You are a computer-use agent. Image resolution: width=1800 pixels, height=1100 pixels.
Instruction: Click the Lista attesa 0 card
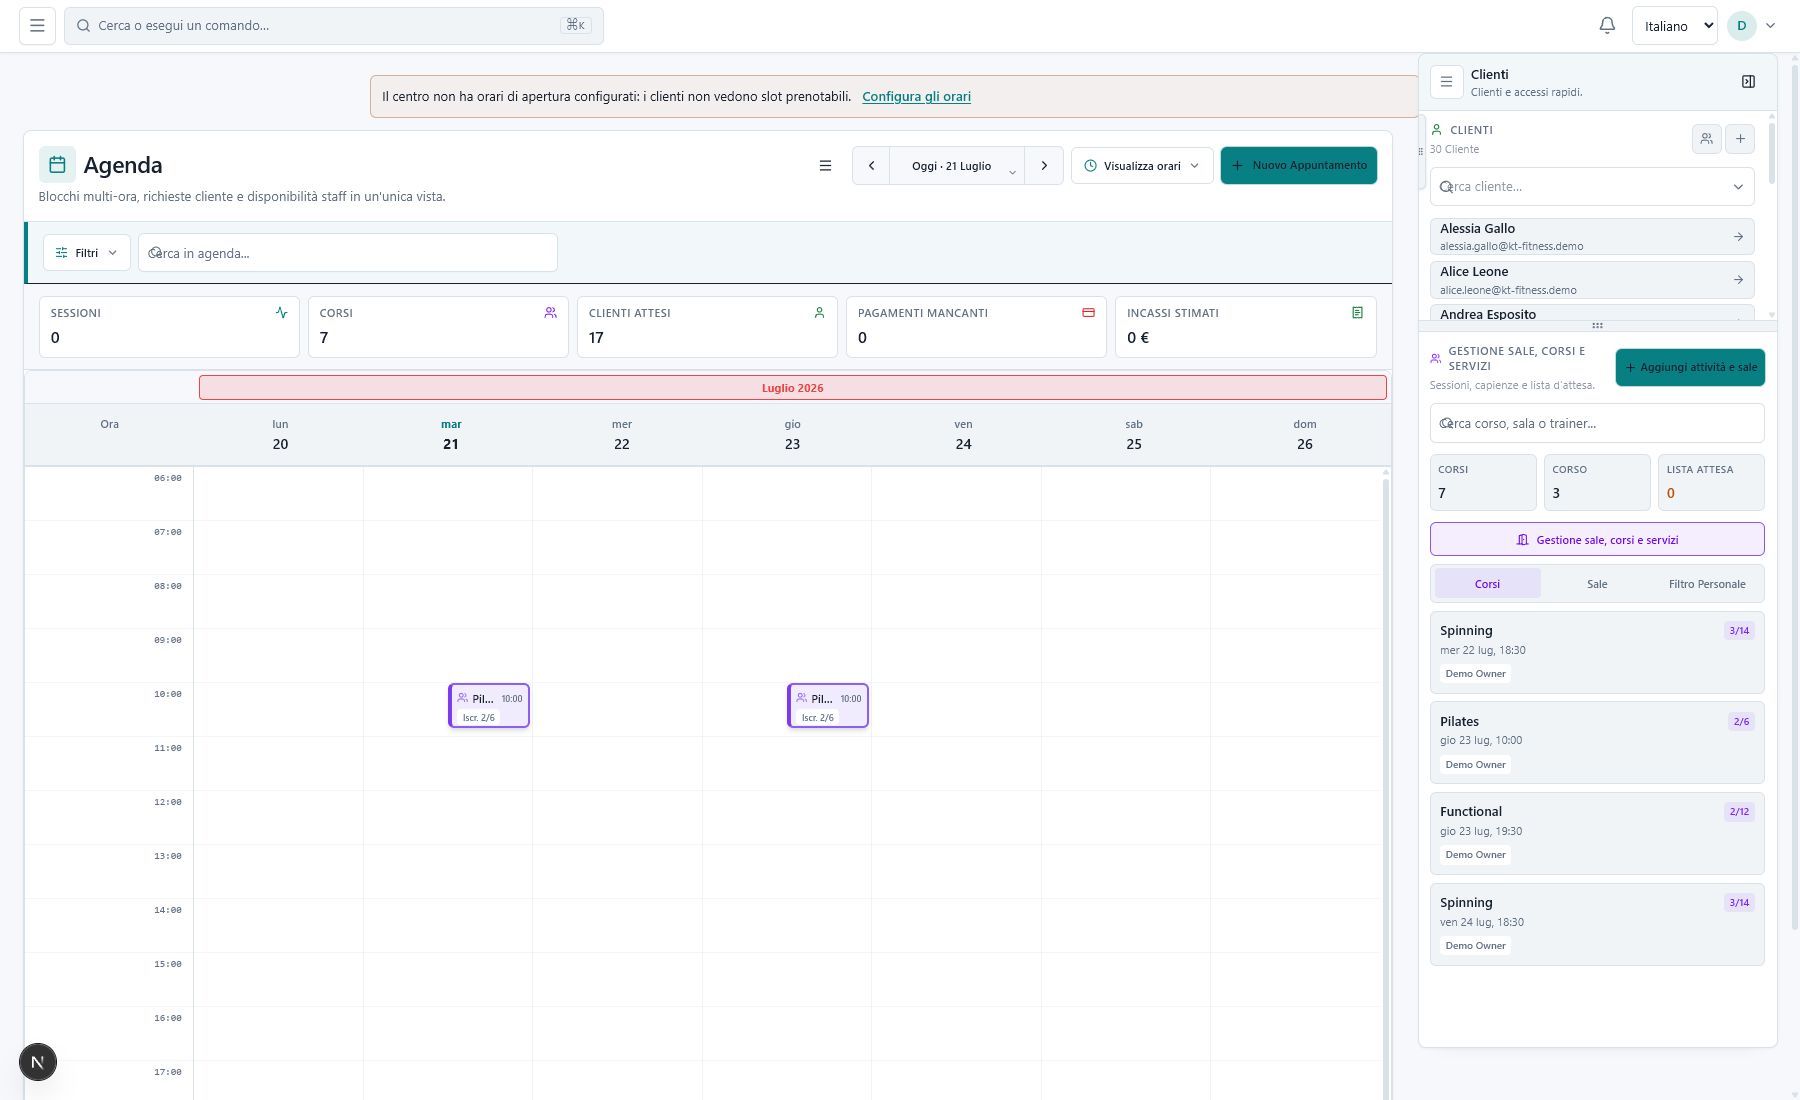(1711, 482)
